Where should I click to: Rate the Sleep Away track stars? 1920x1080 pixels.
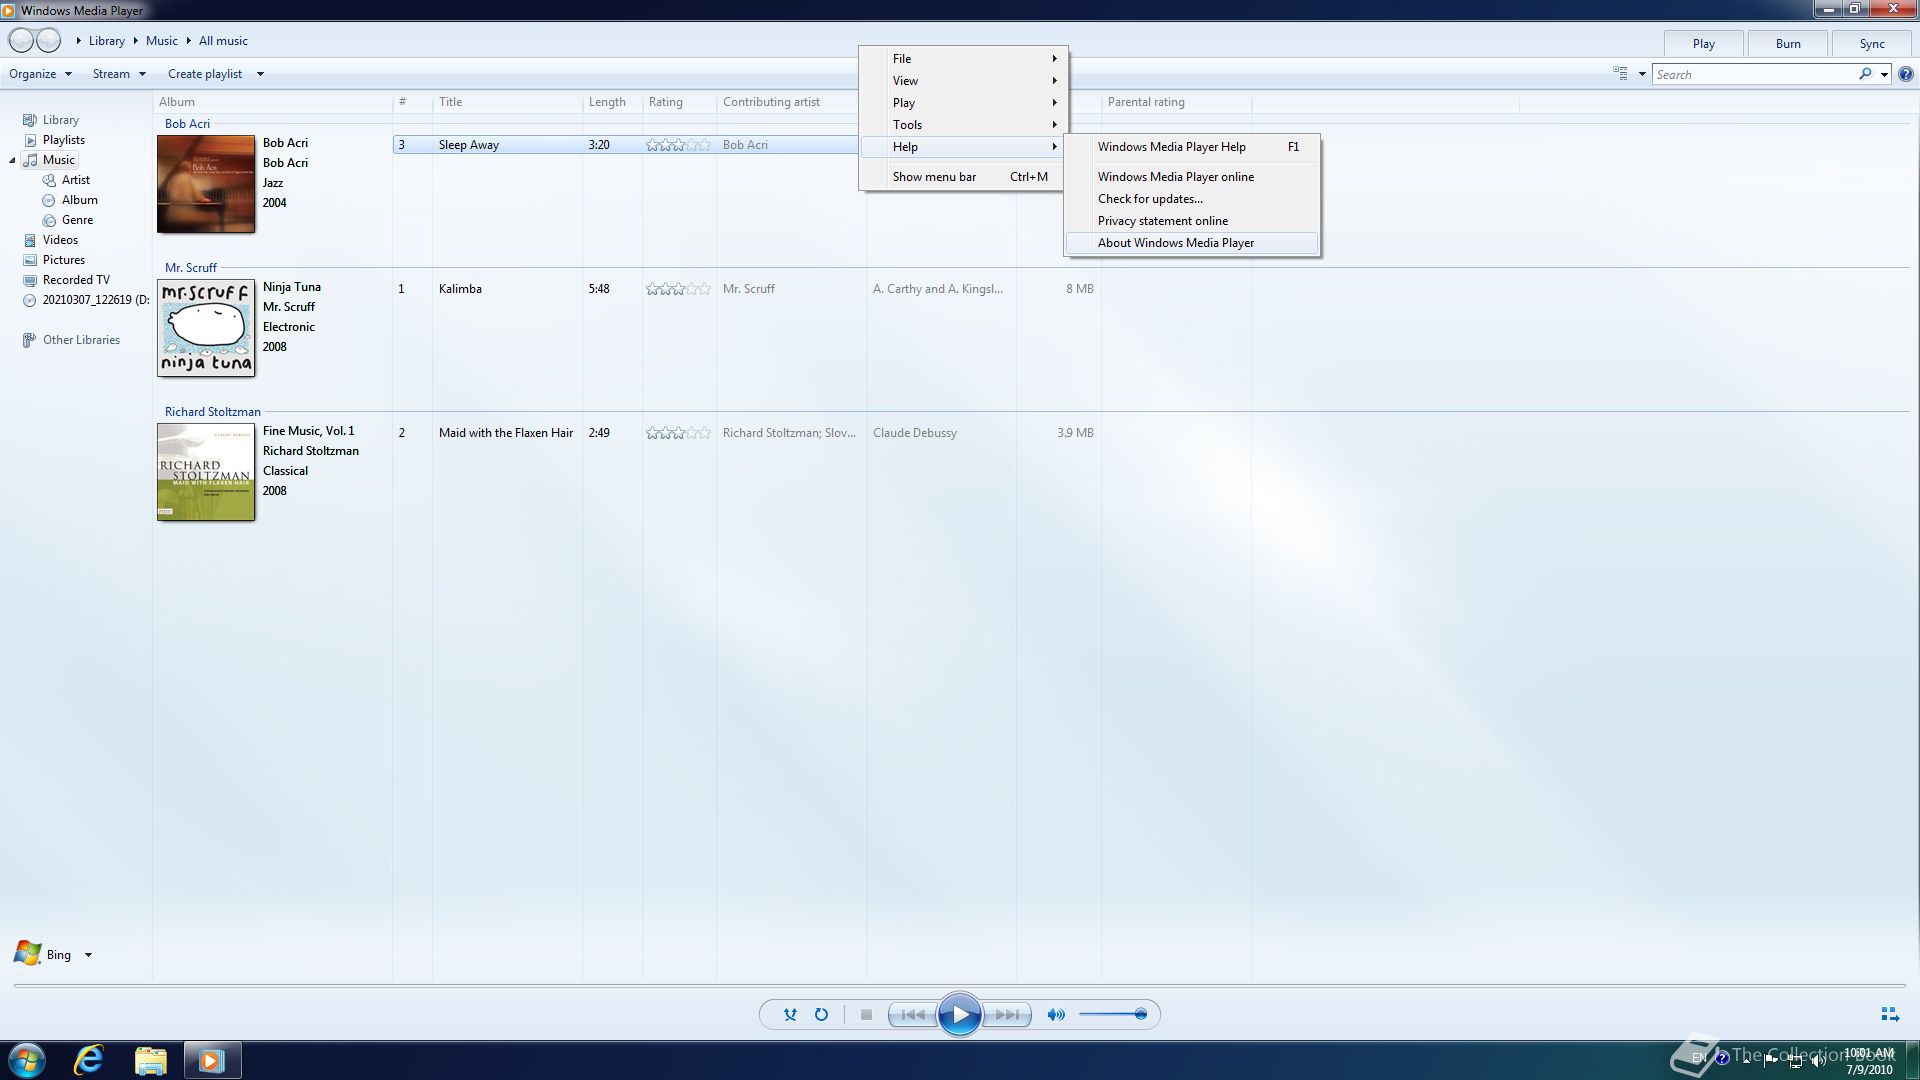(x=678, y=145)
